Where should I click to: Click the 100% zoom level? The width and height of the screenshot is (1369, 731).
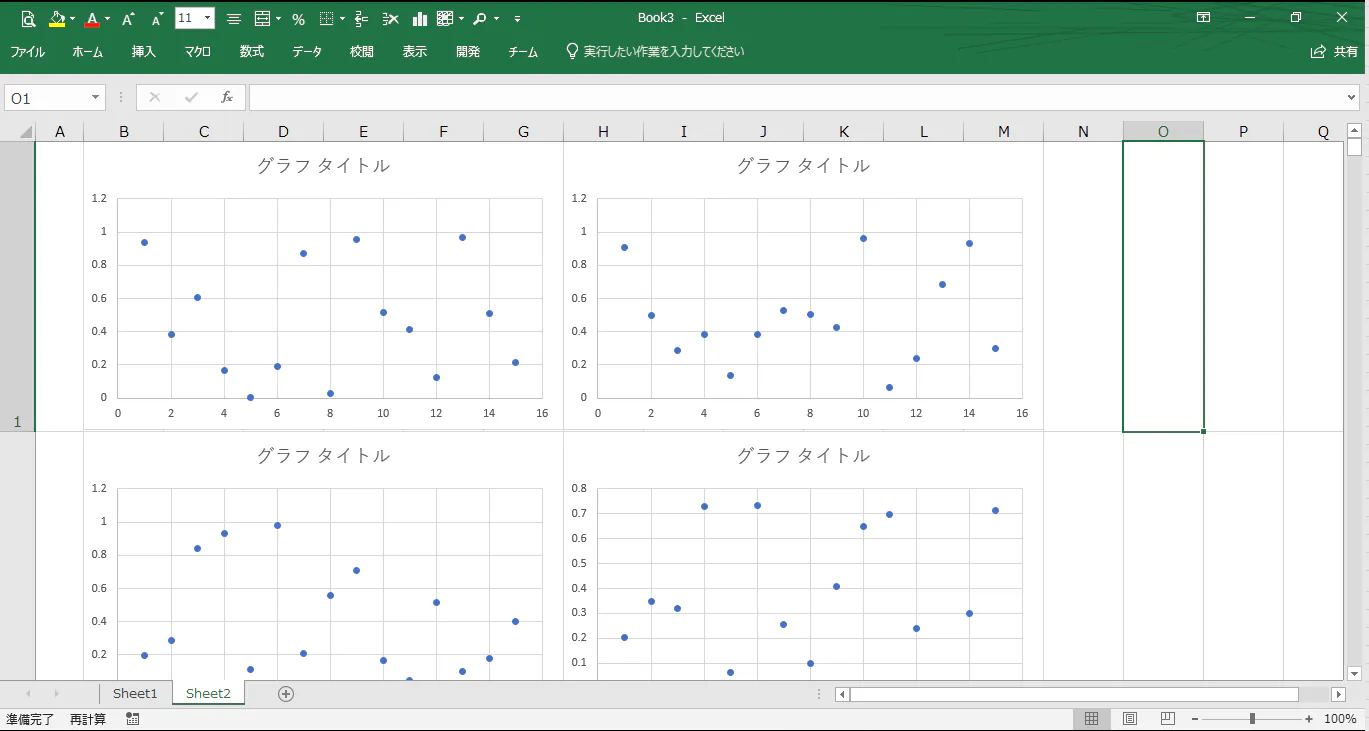pyautogui.click(x=1340, y=719)
